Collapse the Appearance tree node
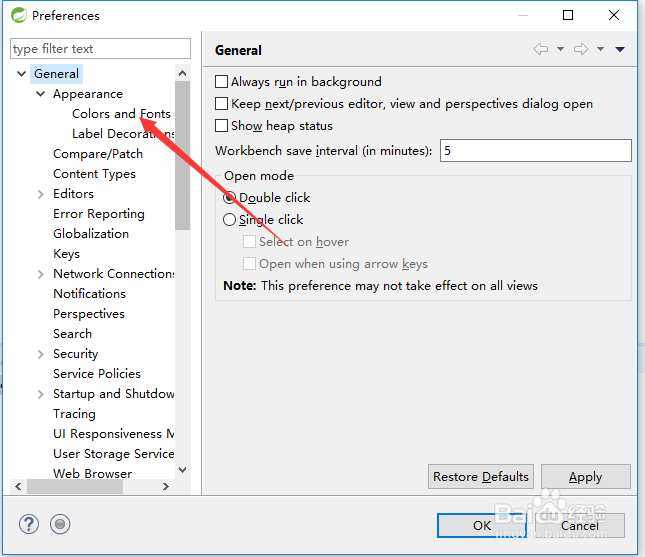The height and width of the screenshot is (557, 645). [41, 94]
